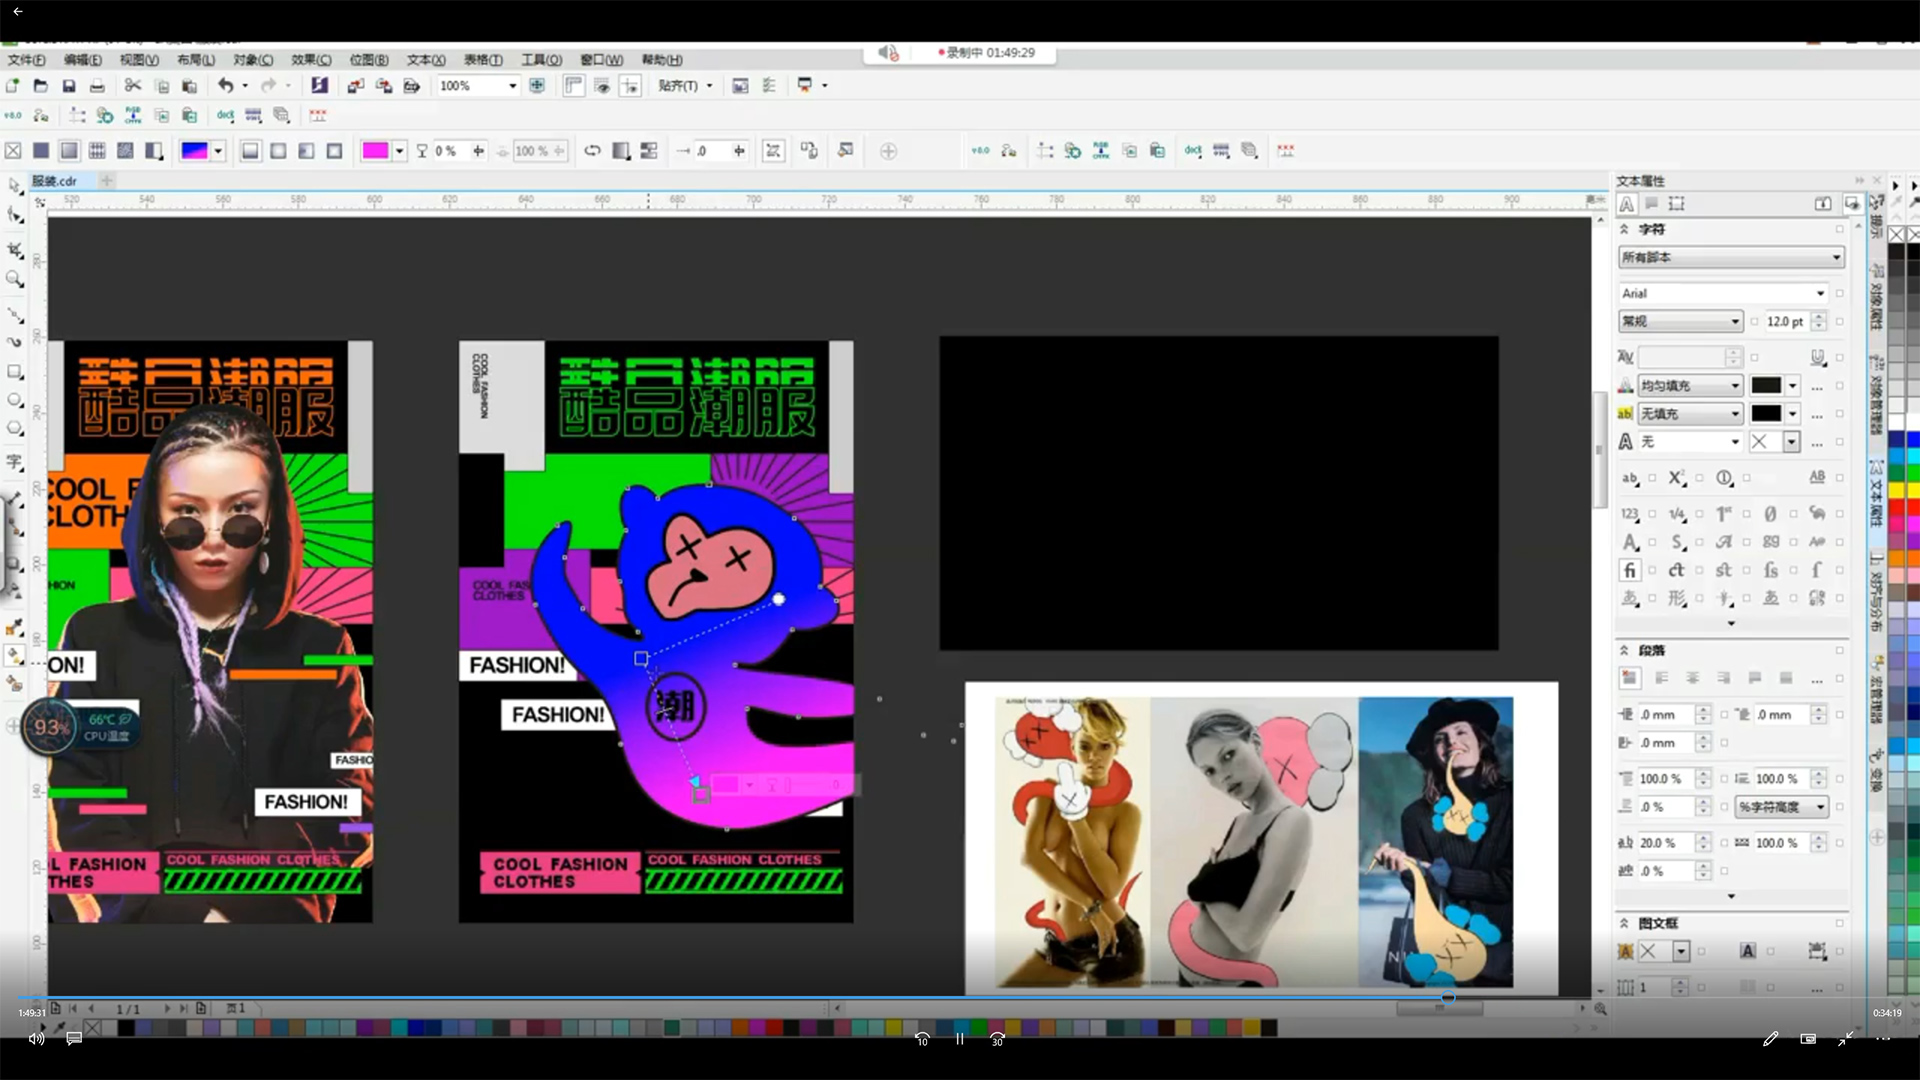
Task: Click the Undo arrow icon
Action: (226, 86)
